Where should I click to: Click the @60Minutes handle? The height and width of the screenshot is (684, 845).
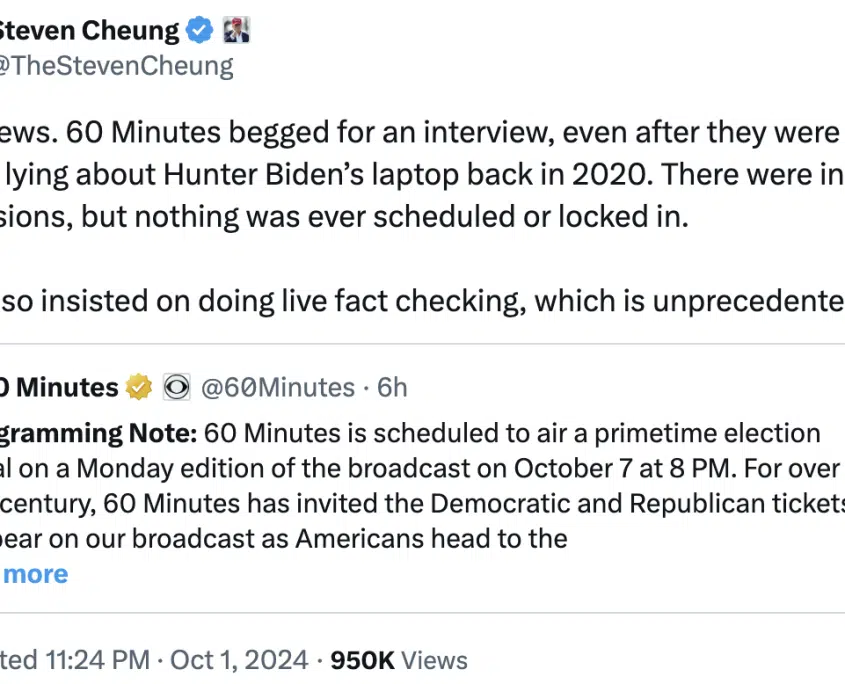(x=278, y=387)
